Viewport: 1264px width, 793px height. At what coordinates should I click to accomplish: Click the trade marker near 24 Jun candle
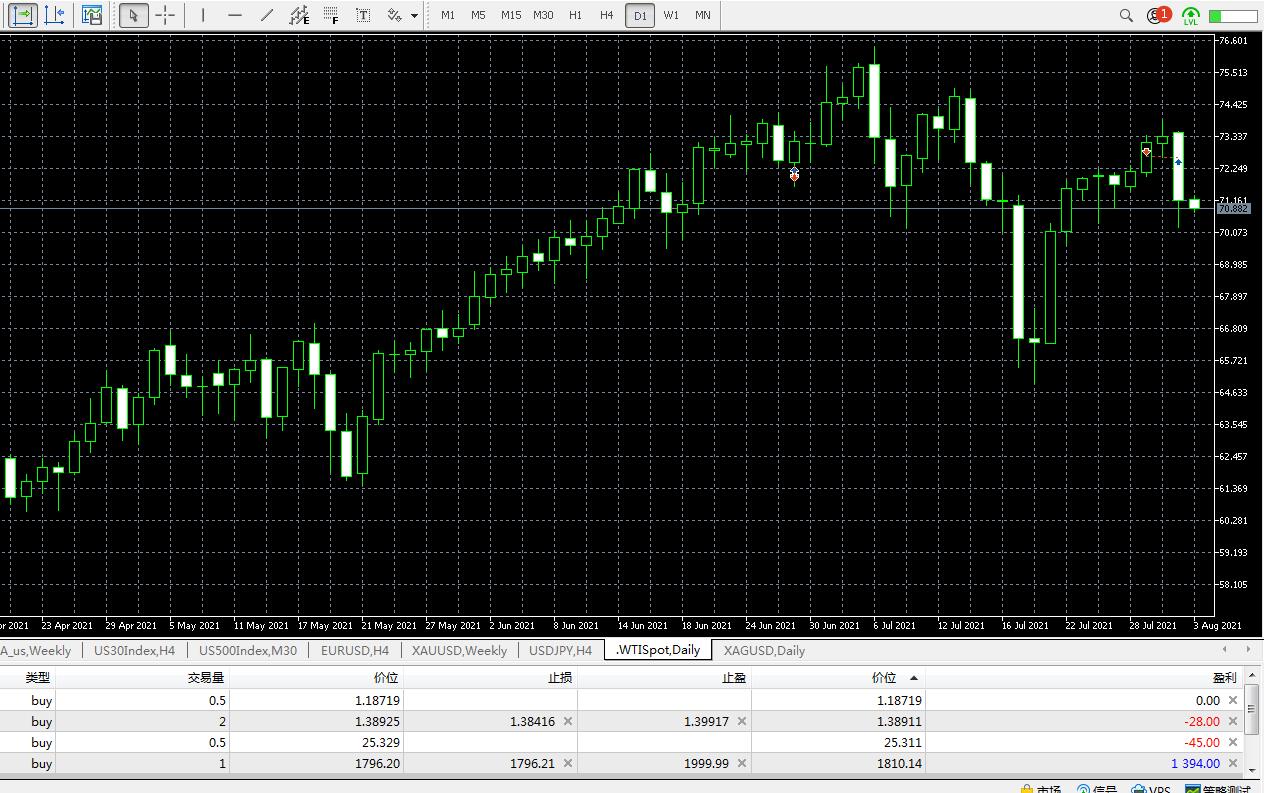[794, 175]
